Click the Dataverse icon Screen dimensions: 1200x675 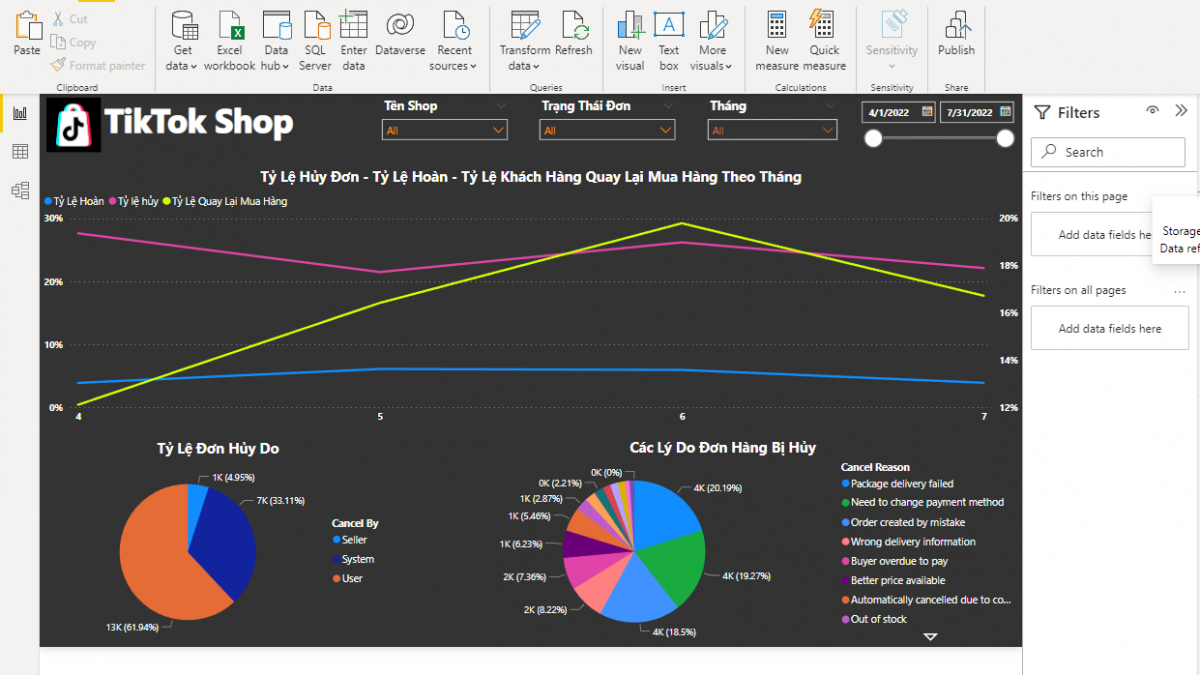point(400,28)
